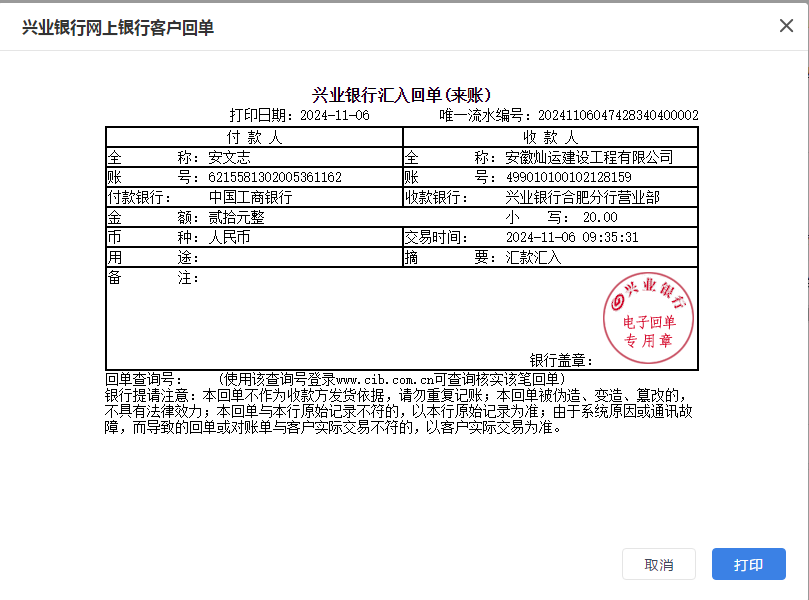809x600 pixels.
Task: Click the numeric amount 20.00
Action: [x=600, y=217]
